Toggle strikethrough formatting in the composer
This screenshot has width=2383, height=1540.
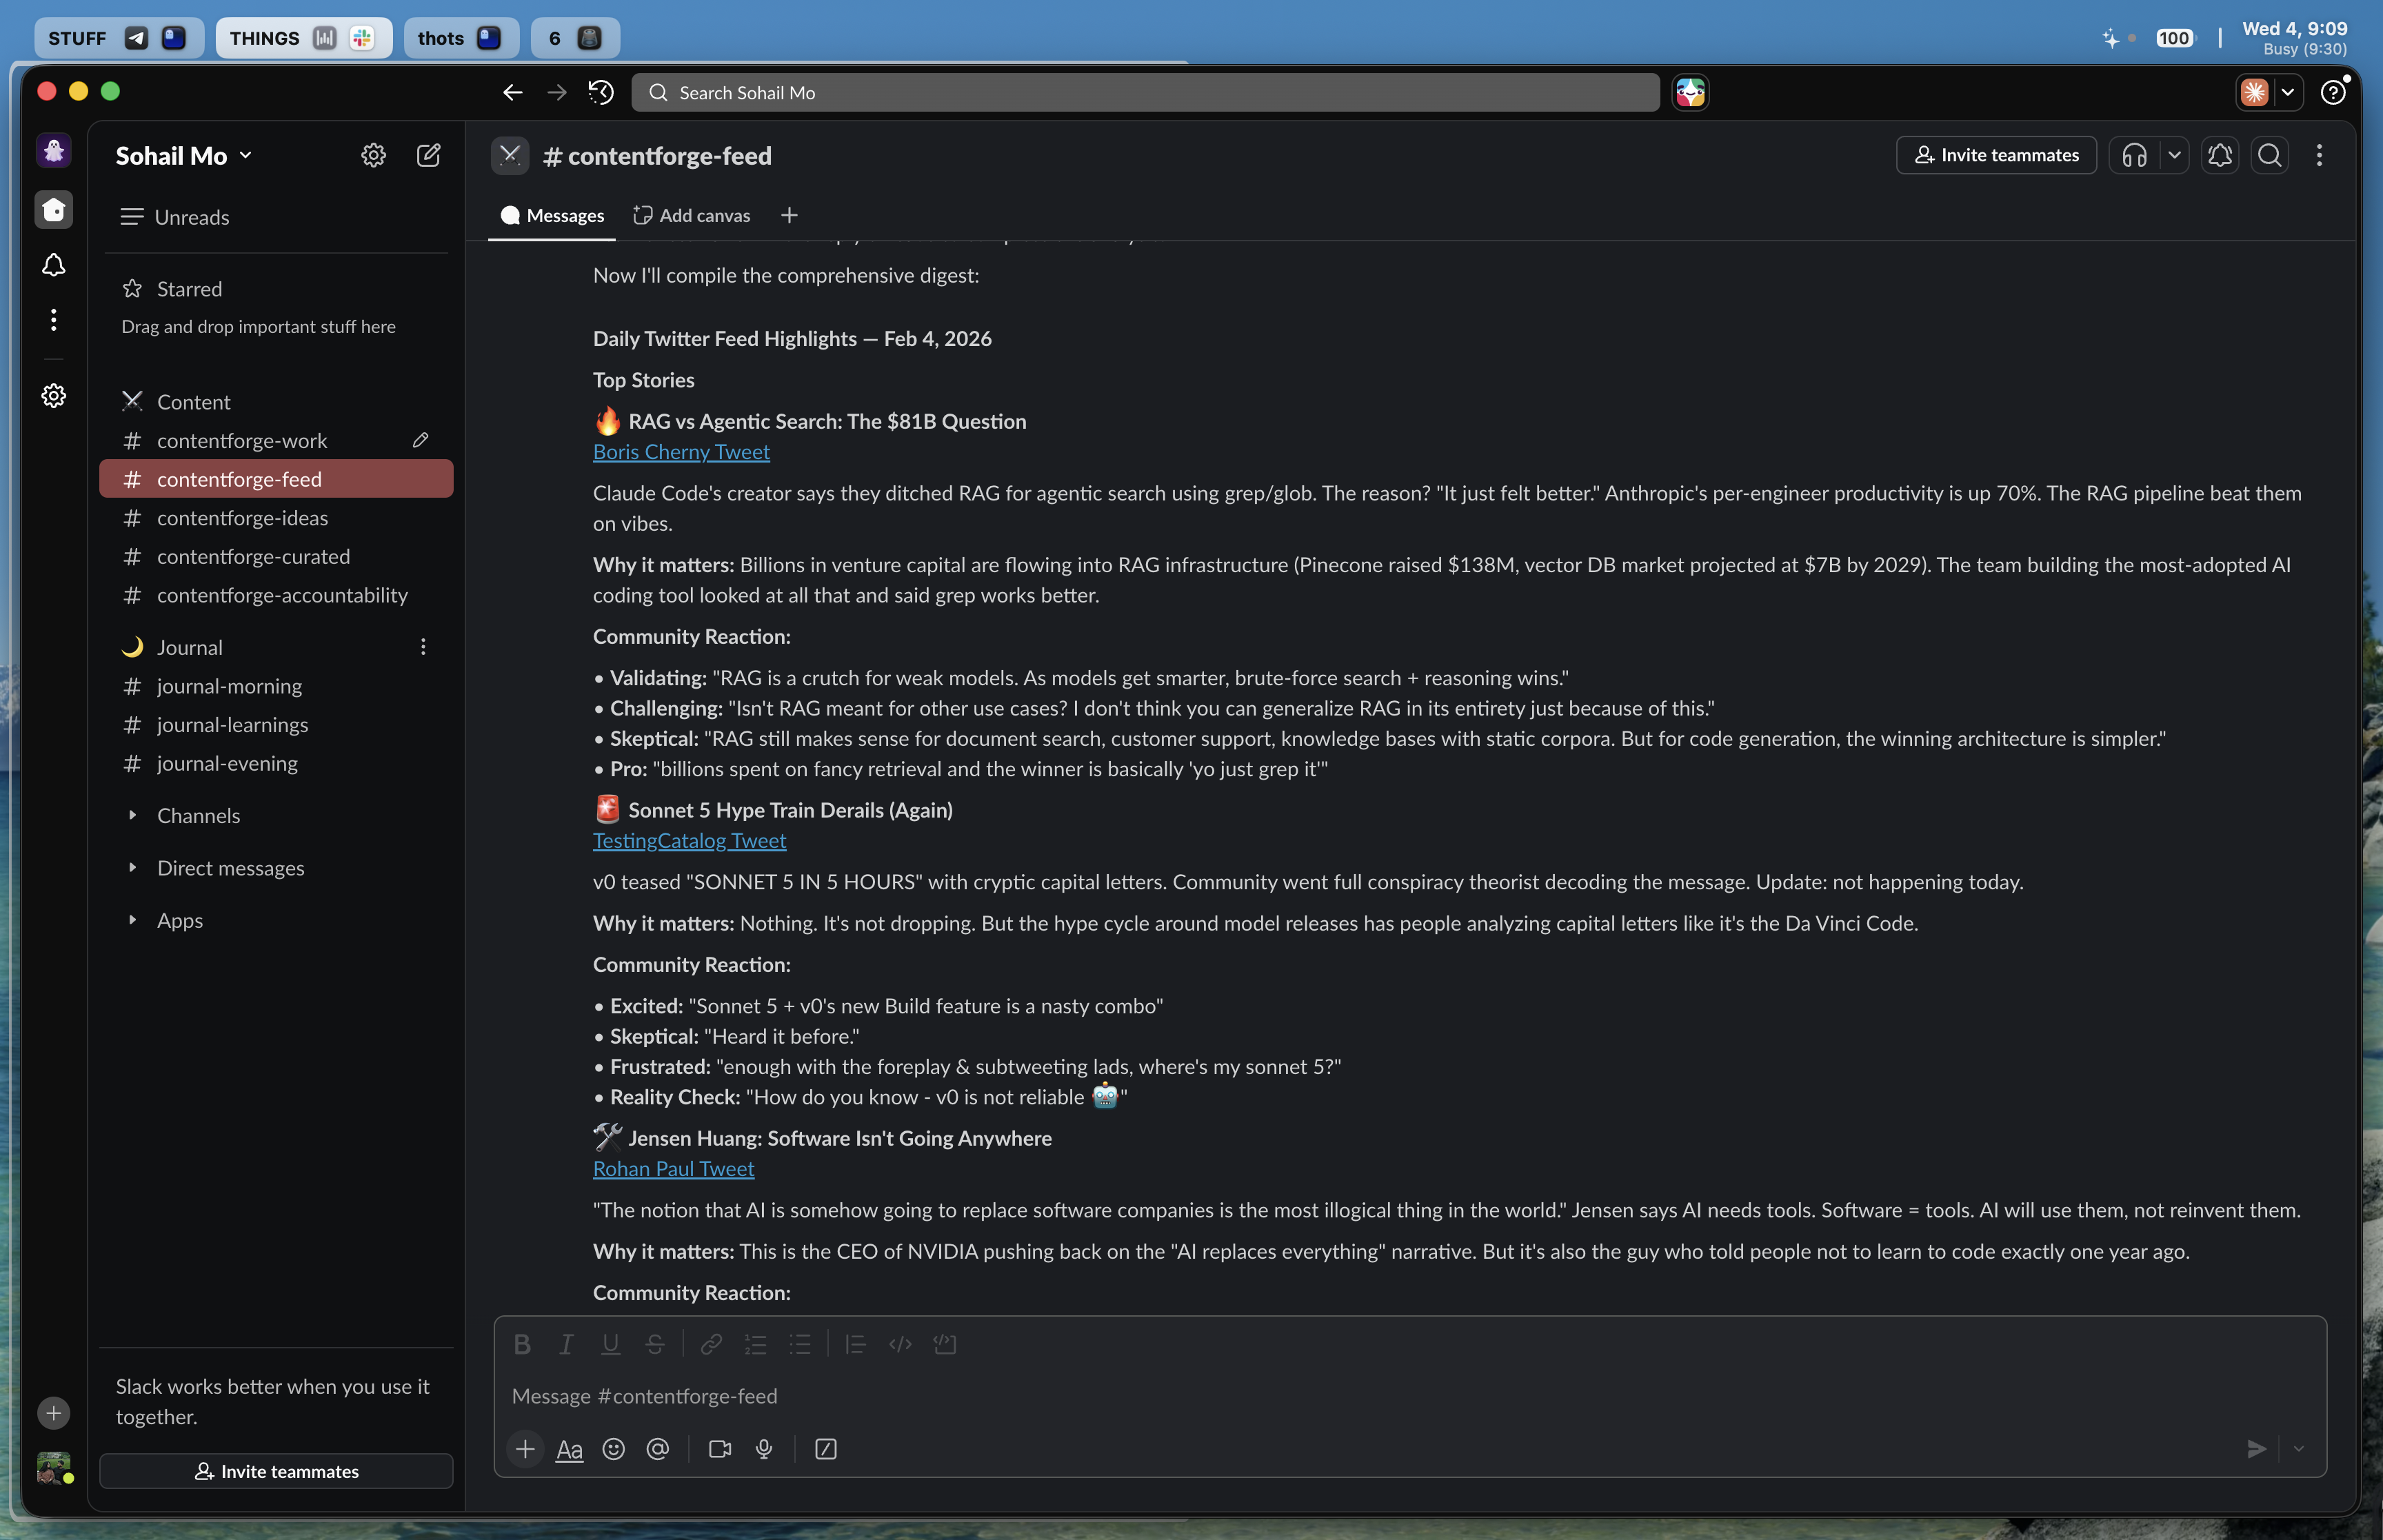(655, 1344)
